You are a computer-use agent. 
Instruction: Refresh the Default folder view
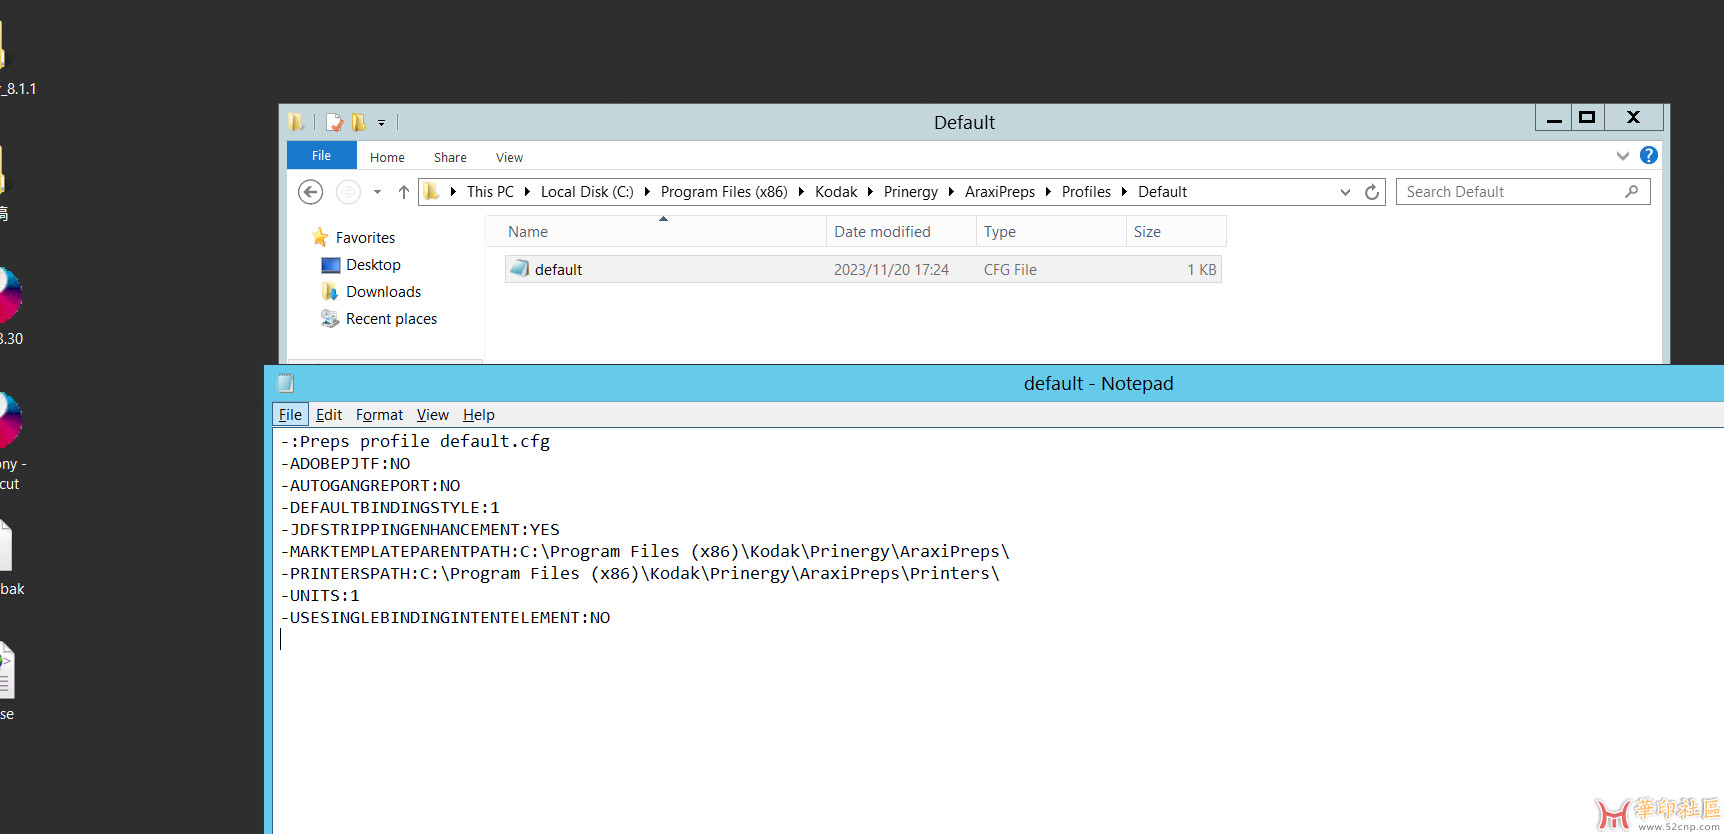click(x=1372, y=192)
